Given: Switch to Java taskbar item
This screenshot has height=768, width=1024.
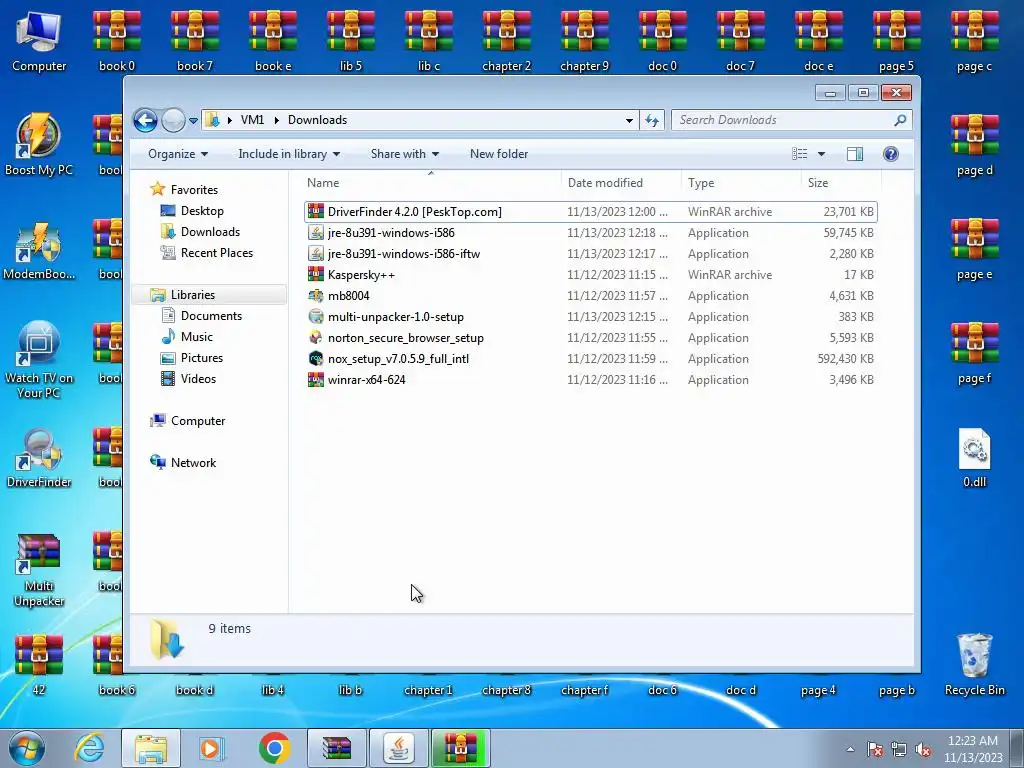Looking at the screenshot, I should 398,748.
